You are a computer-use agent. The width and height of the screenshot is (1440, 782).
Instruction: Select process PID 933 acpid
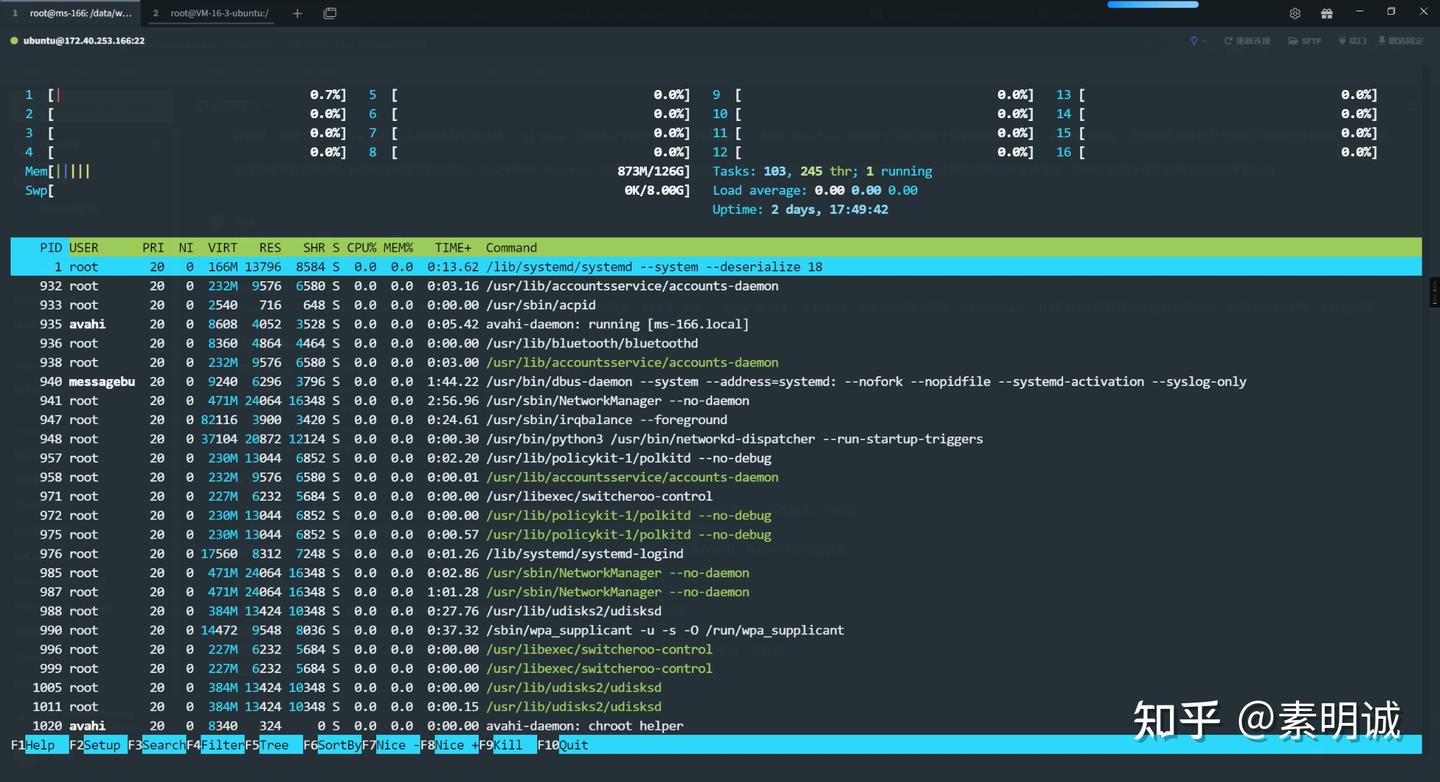click(x=716, y=305)
